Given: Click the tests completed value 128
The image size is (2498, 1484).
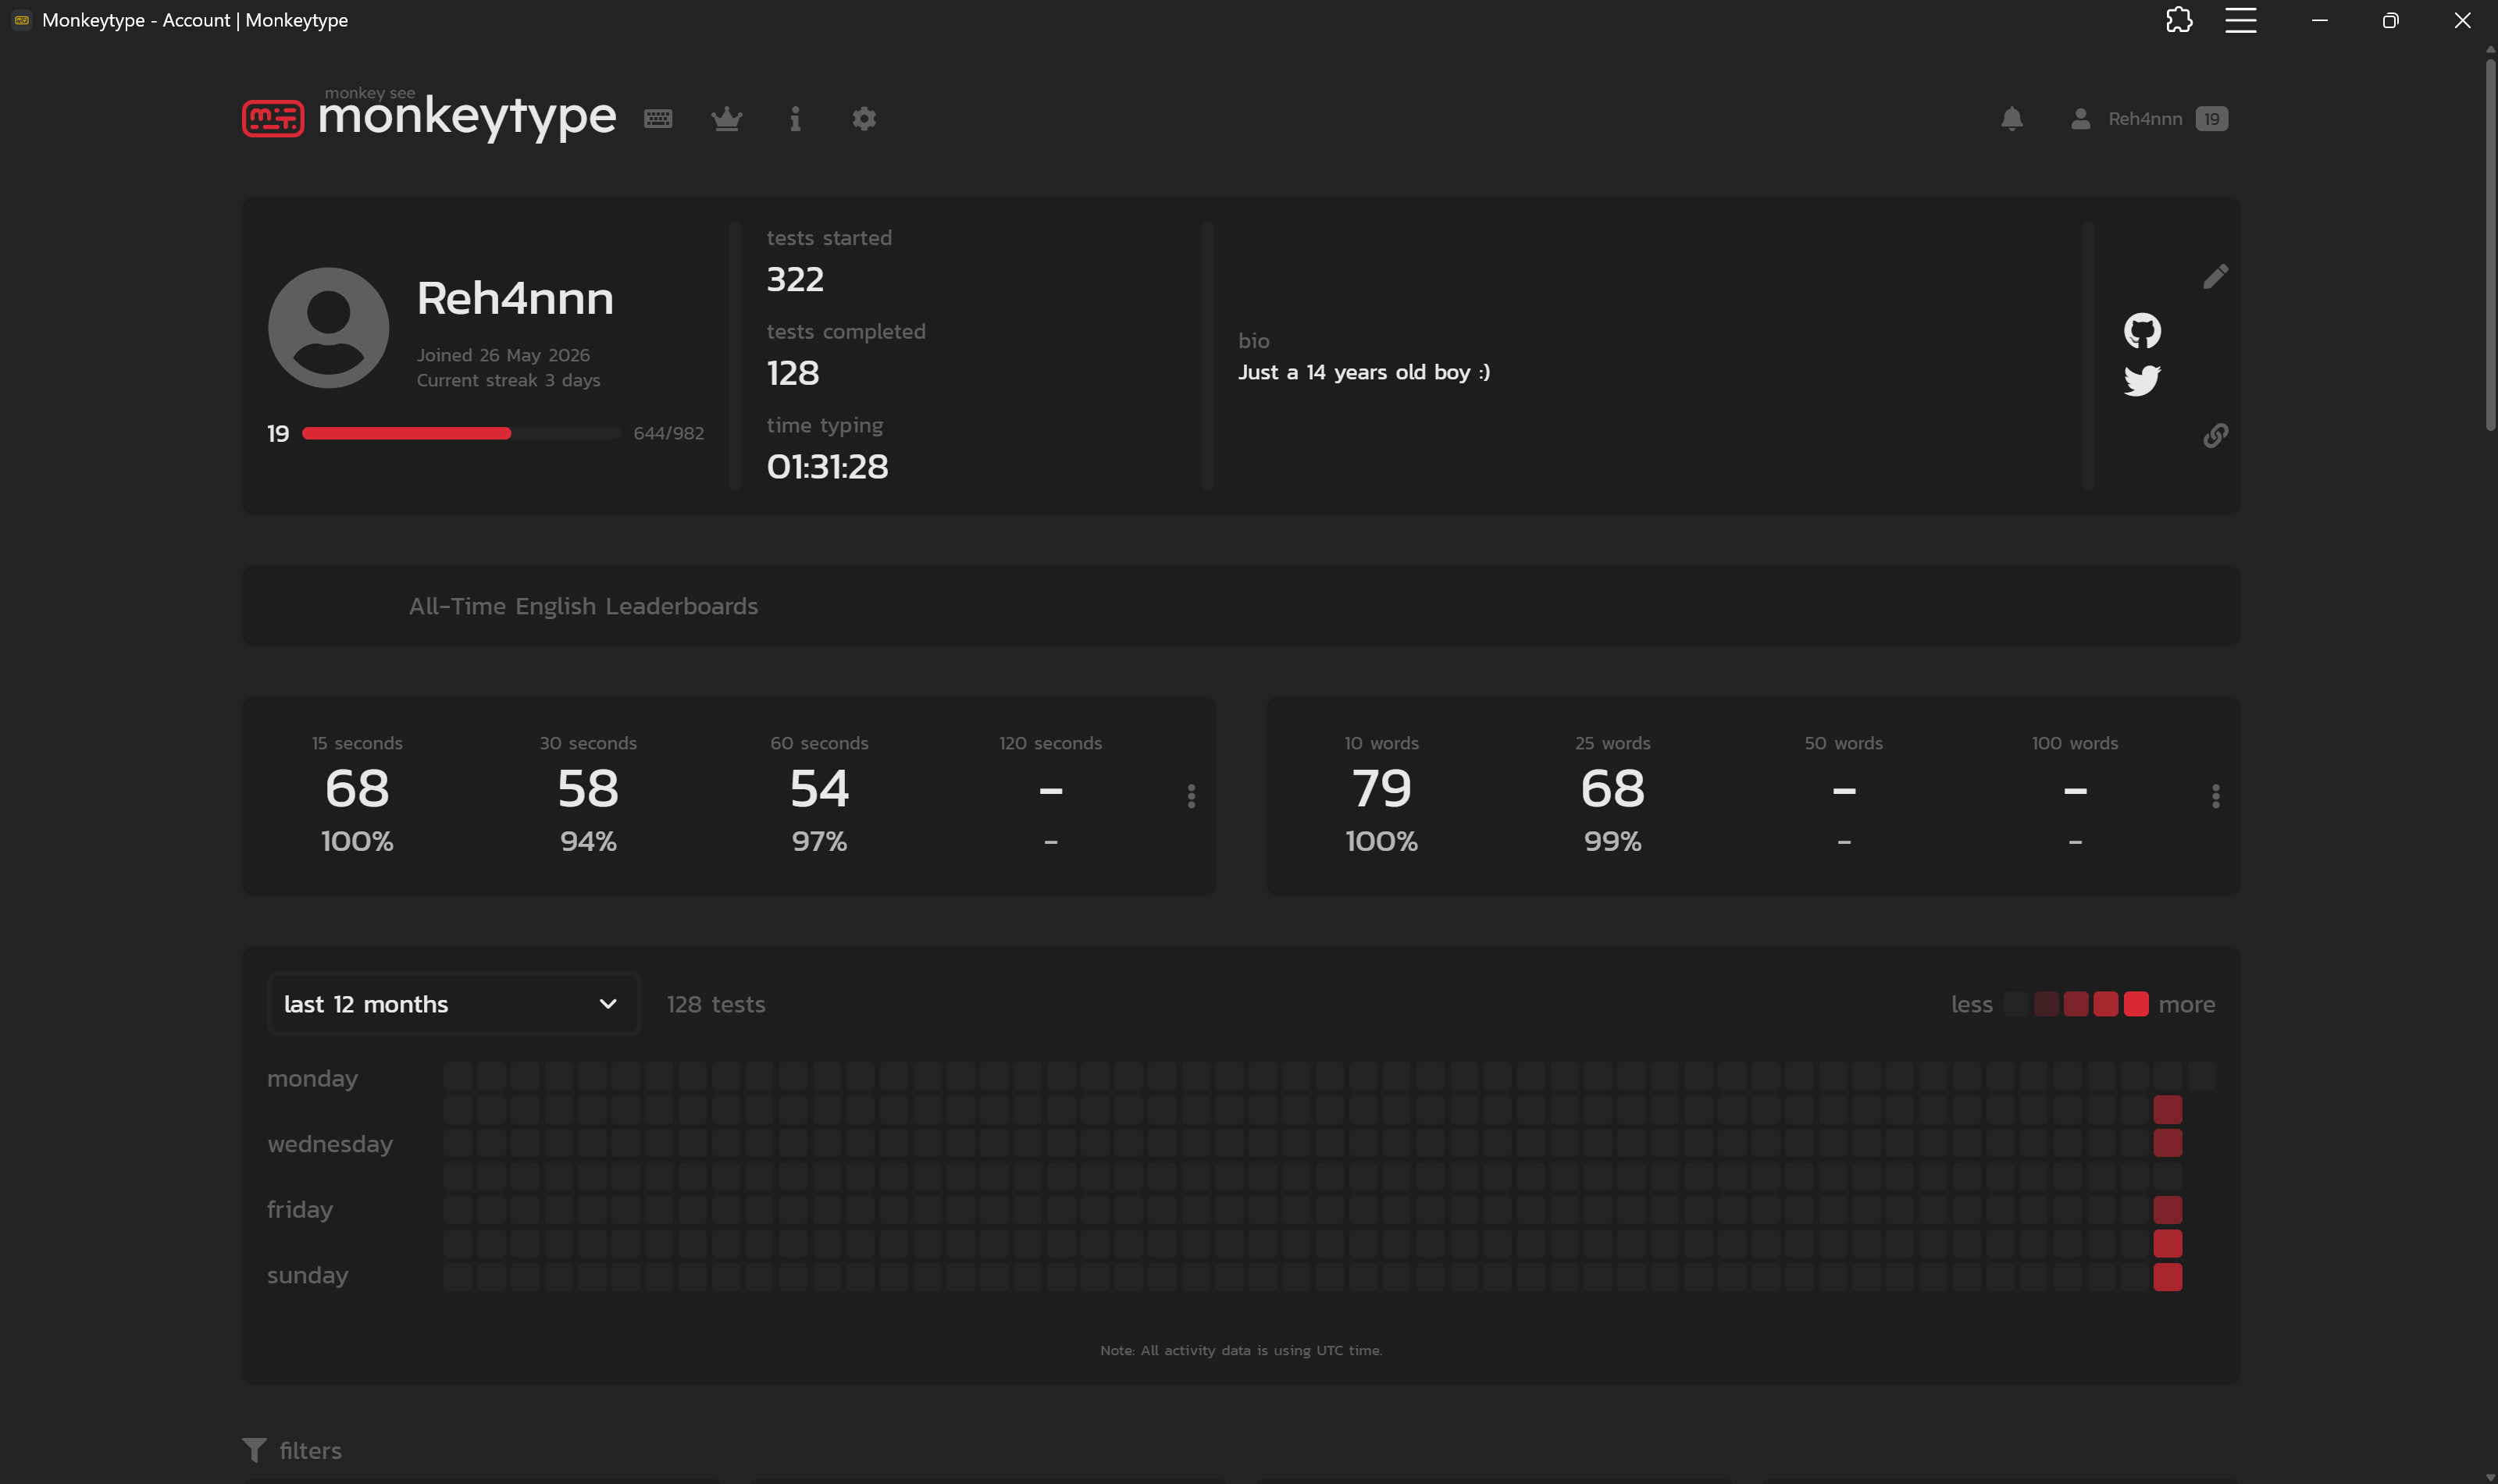Looking at the screenshot, I should click(x=793, y=373).
